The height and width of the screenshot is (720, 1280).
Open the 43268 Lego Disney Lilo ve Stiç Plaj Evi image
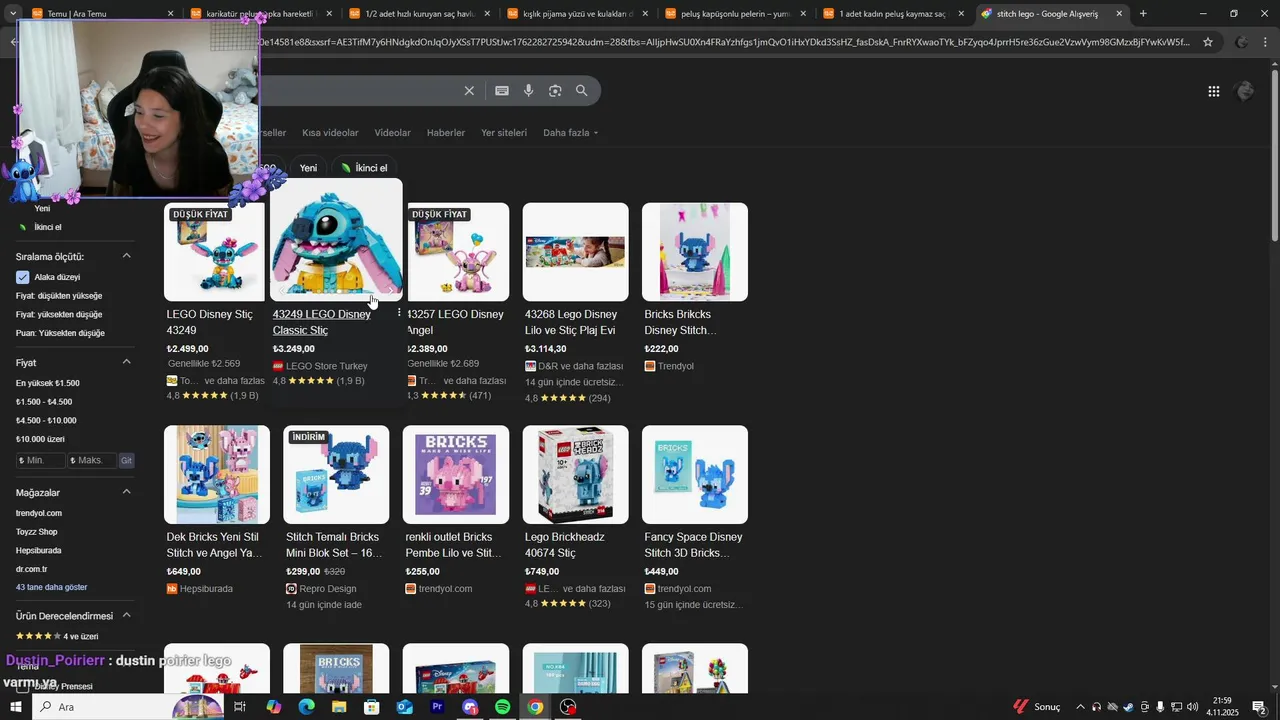point(576,252)
